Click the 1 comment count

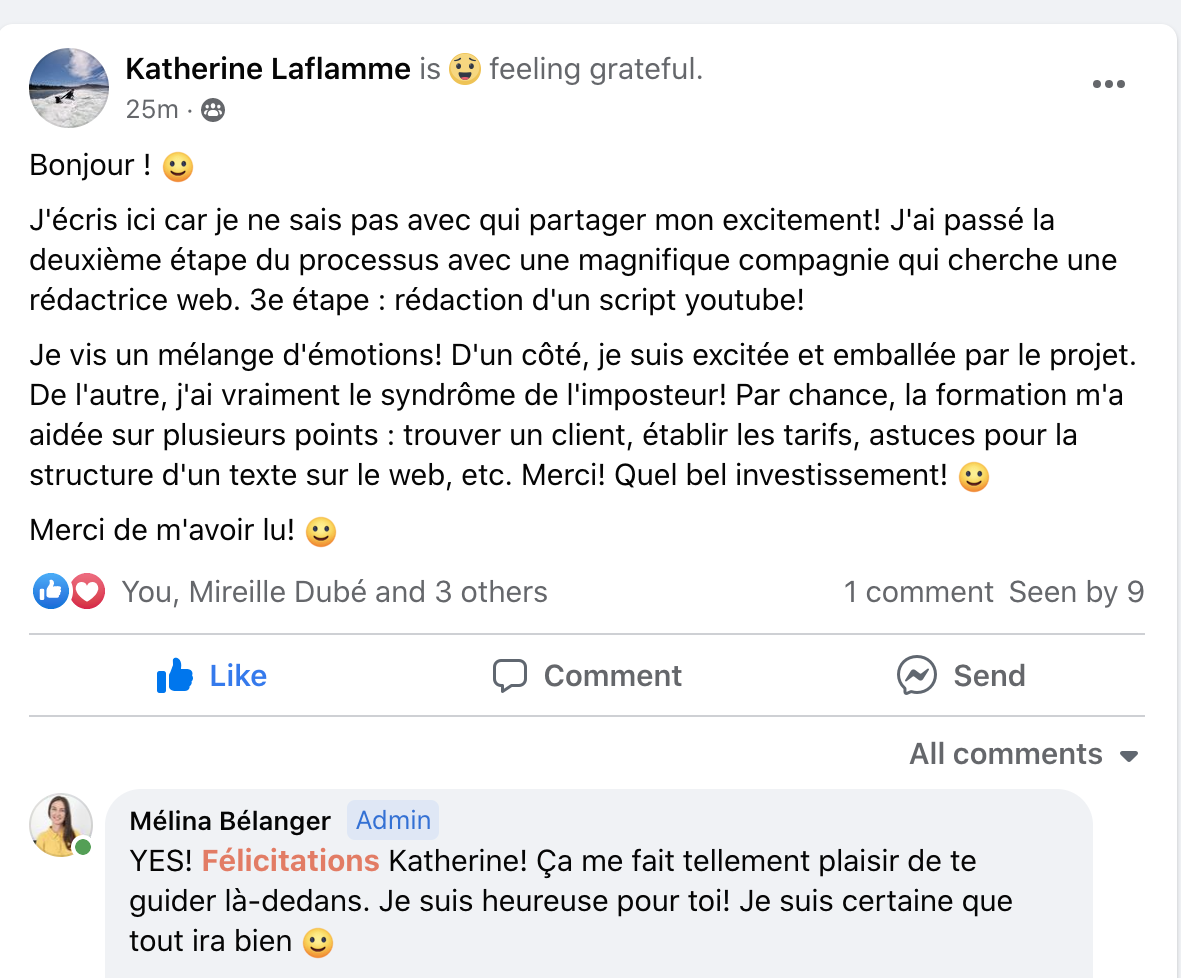pyautogui.click(x=918, y=592)
